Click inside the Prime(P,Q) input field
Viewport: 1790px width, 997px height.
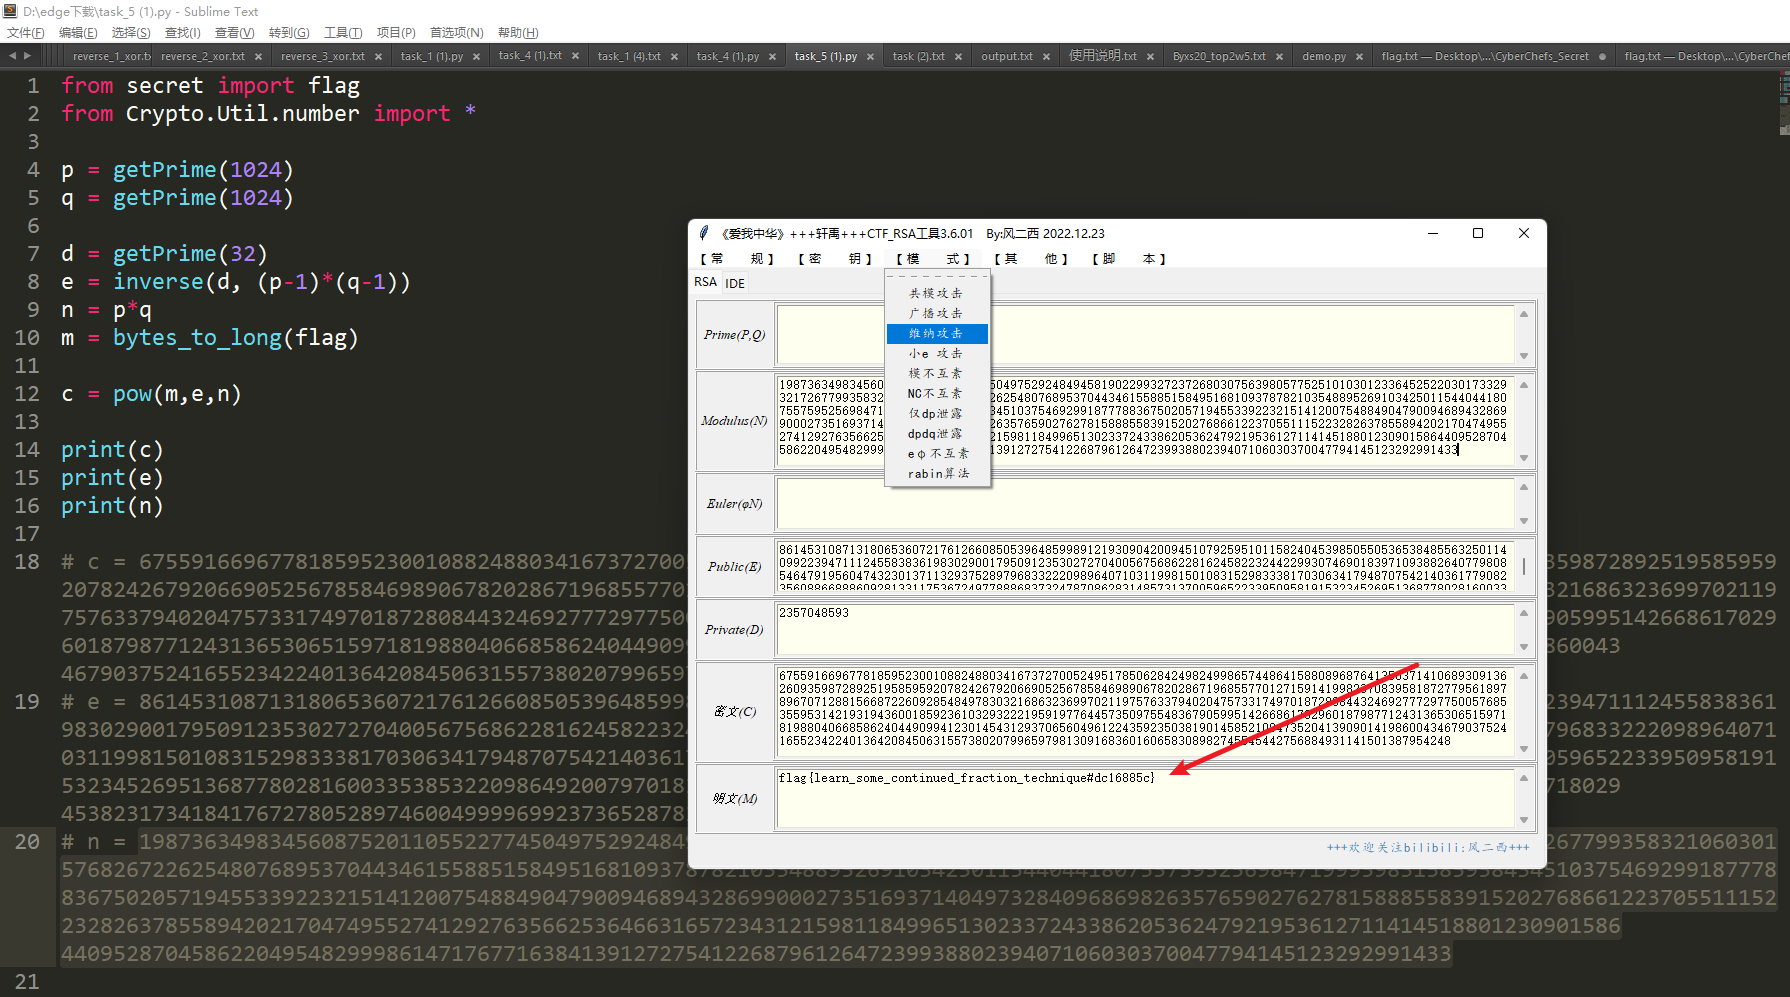pos(1146,335)
